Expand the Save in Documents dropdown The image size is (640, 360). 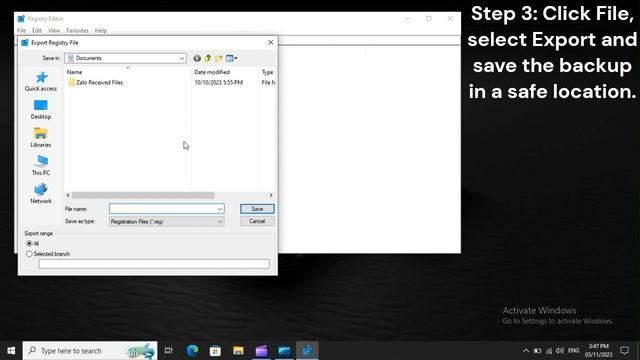182,58
